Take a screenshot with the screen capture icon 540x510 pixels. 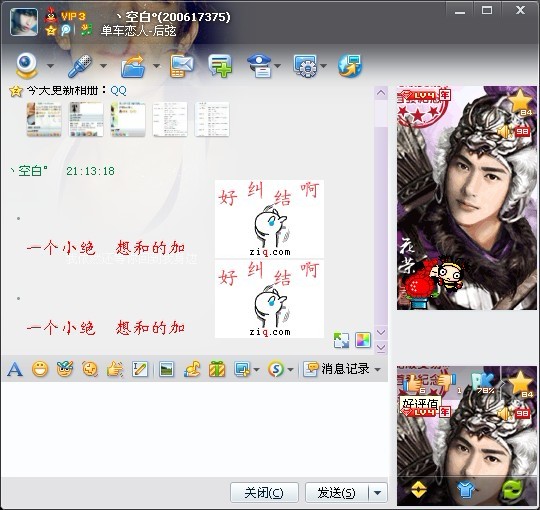(242, 370)
